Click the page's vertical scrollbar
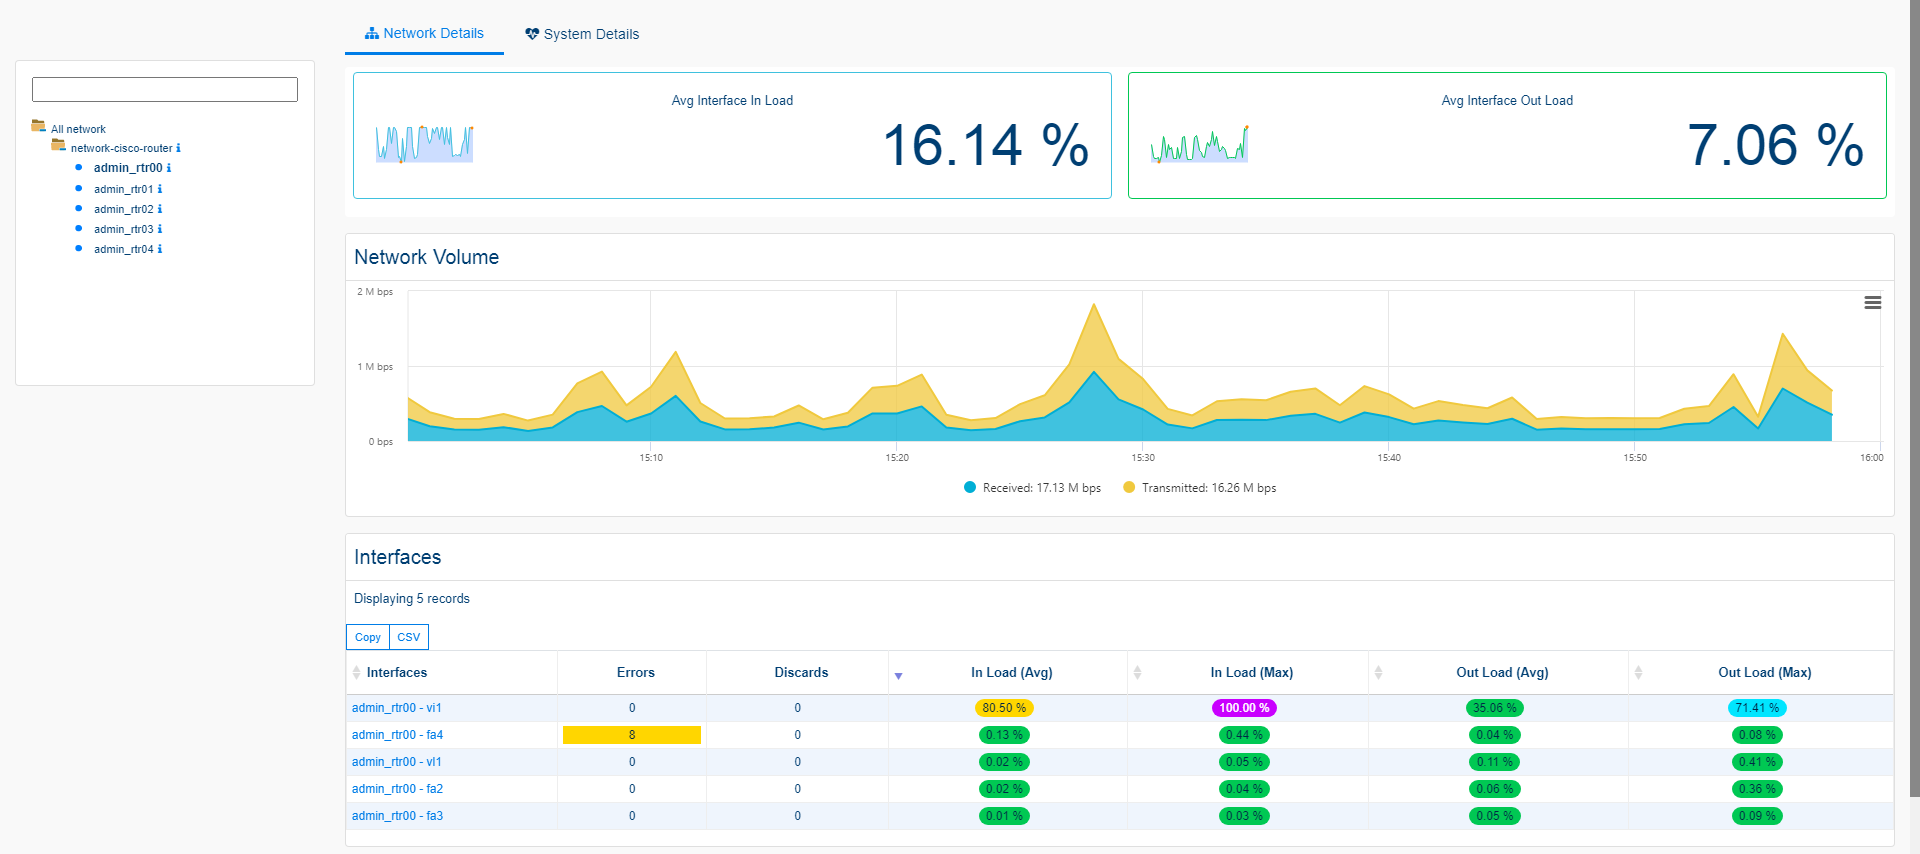Image resolution: width=1920 pixels, height=854 pixels. point(1914,400)
